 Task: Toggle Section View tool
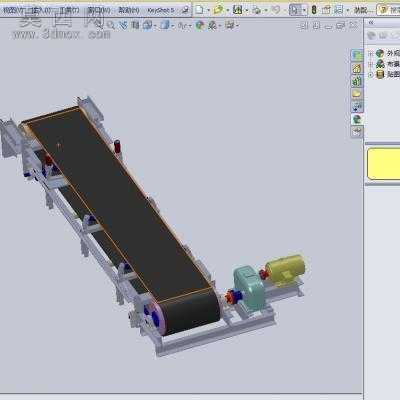[x=135, y=25]
